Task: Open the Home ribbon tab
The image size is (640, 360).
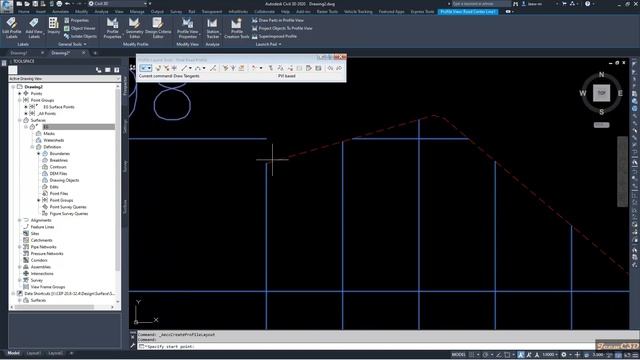Action: 23,12
